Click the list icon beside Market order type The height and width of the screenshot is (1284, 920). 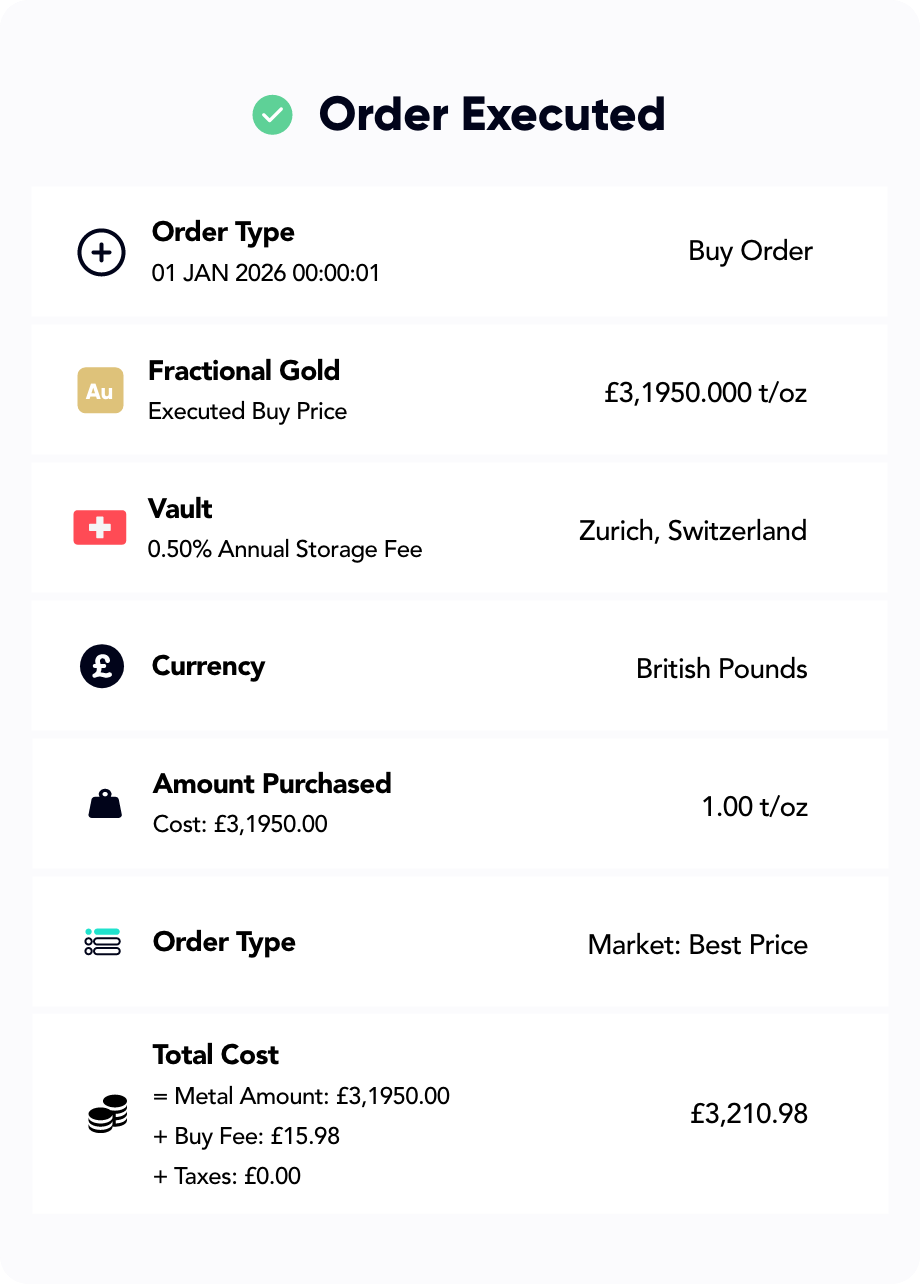pos(102,942)
